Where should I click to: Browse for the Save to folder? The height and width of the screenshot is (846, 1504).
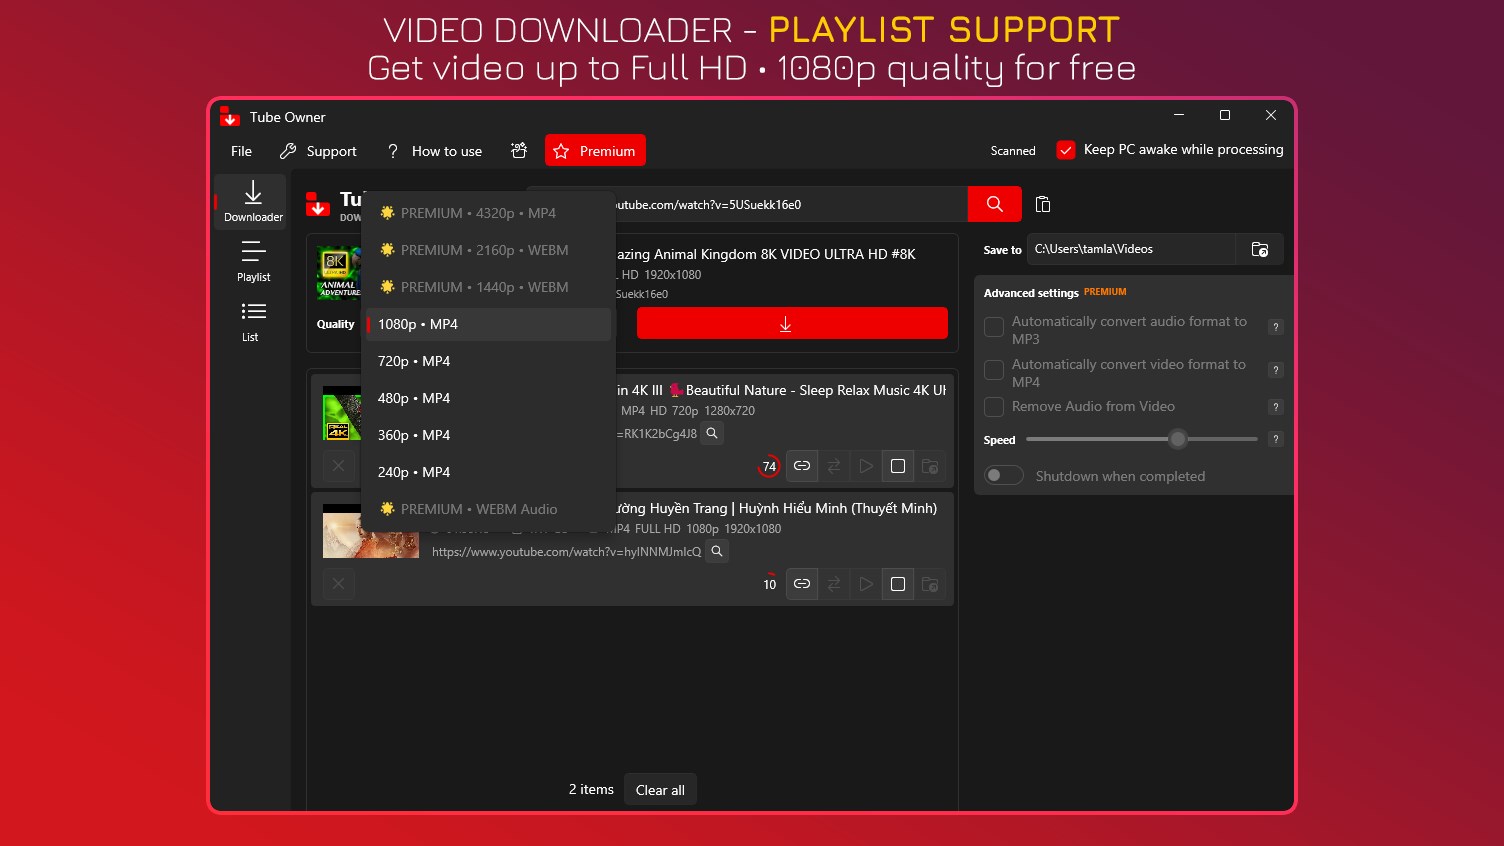1260,249
